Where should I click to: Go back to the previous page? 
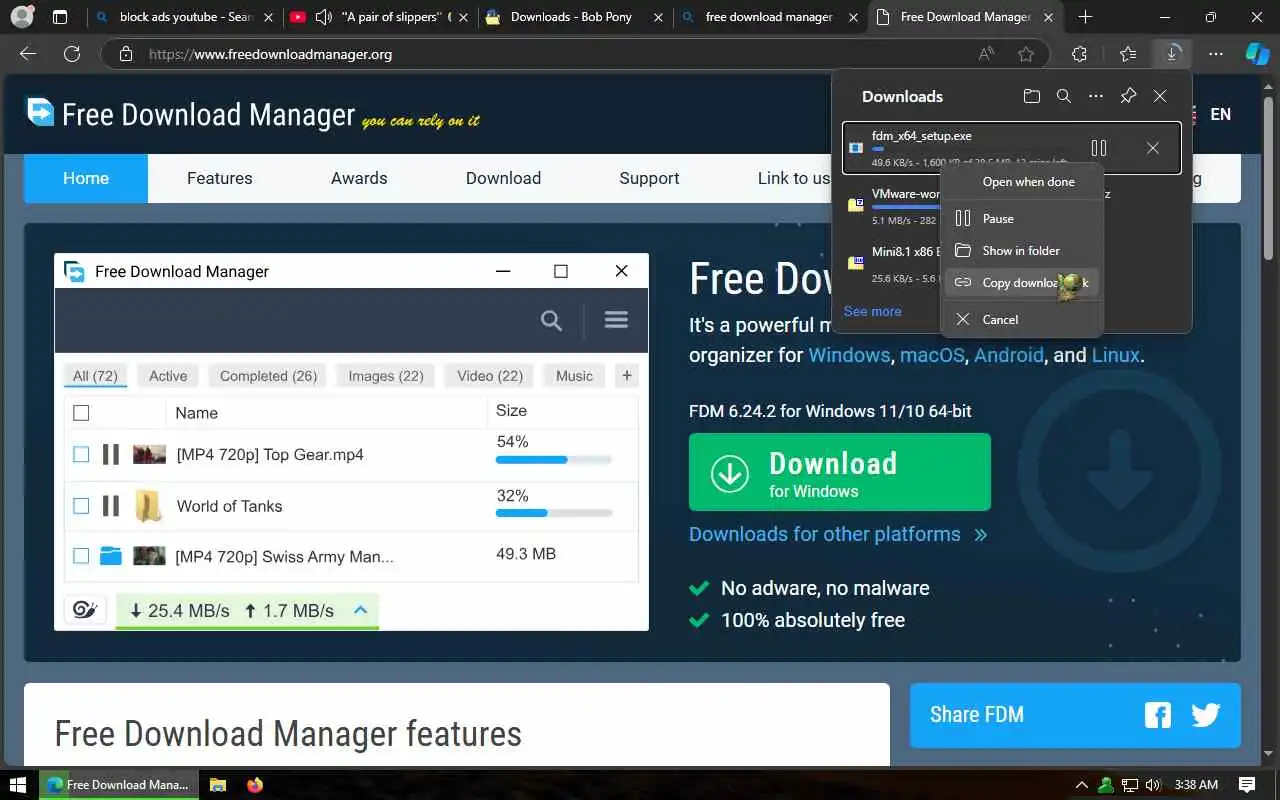[x=28, y=54]
